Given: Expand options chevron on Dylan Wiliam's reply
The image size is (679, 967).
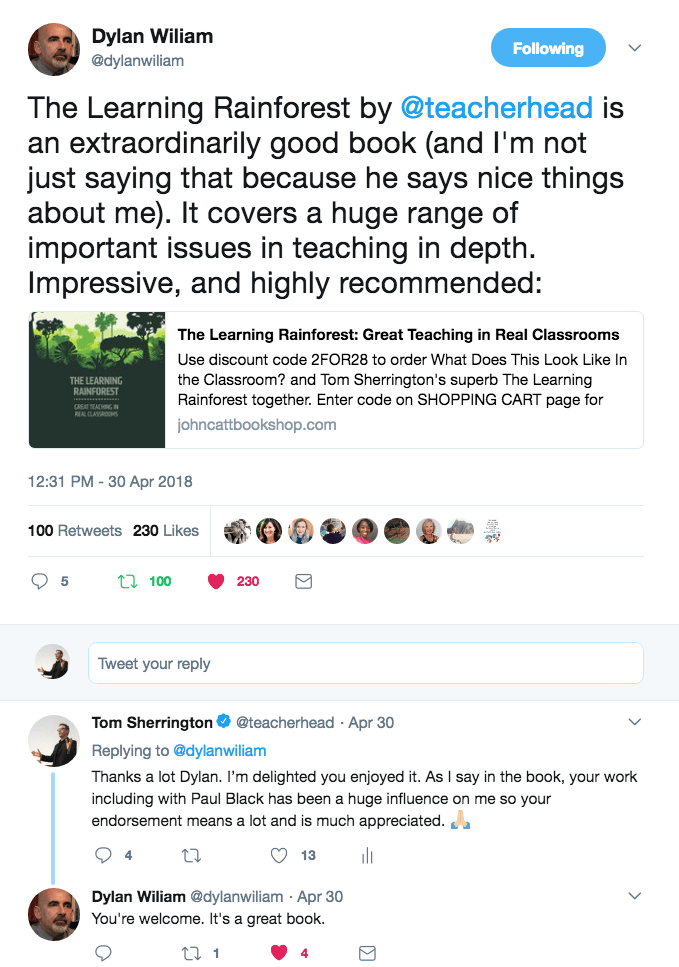Looking at the screenshot, I should [635, 895].
